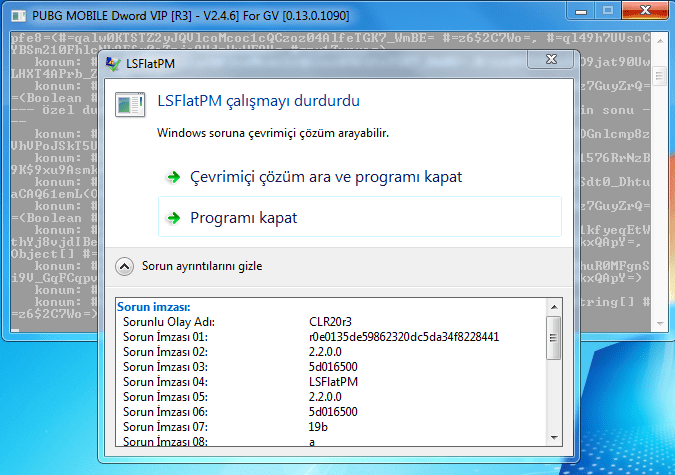Click 'Sorun ayrıntılarını gizle' label

coord(202,266)
